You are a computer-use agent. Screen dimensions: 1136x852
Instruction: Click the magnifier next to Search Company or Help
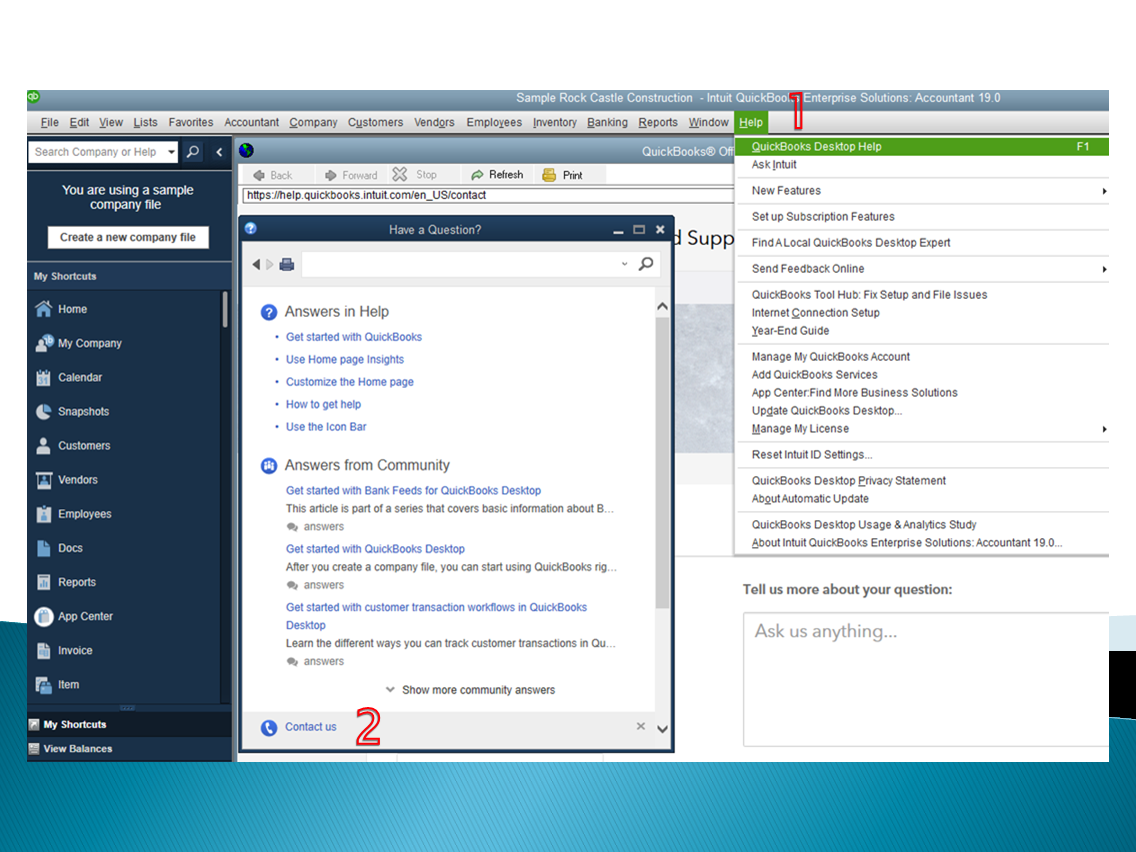(x=193, y=152)
